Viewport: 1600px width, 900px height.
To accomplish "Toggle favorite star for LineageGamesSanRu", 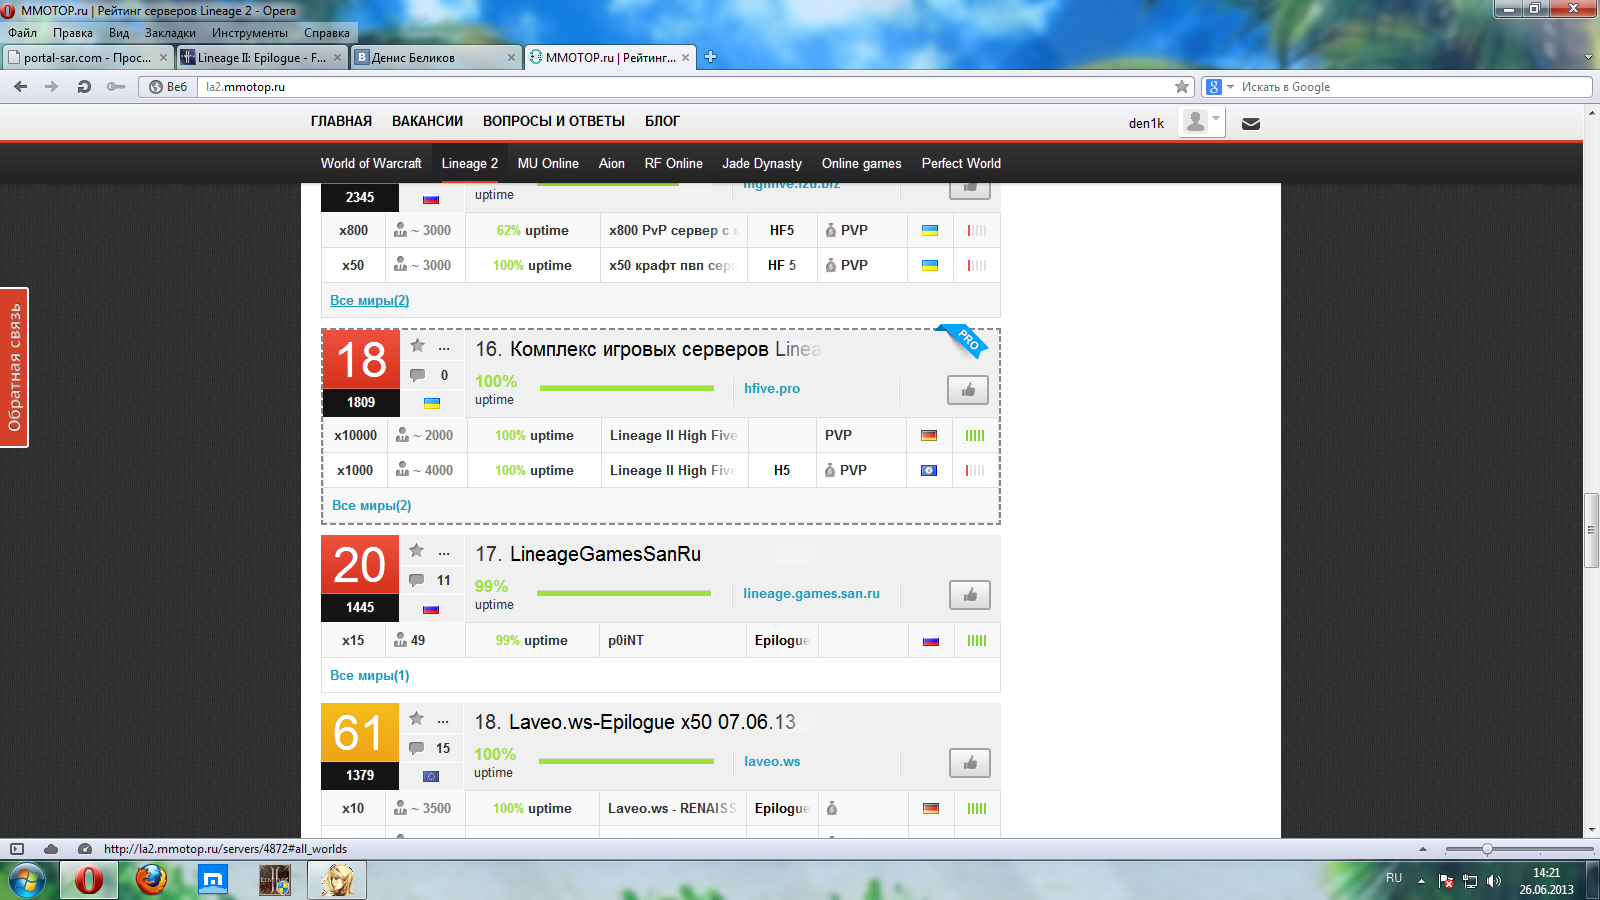I will point(416,551).
